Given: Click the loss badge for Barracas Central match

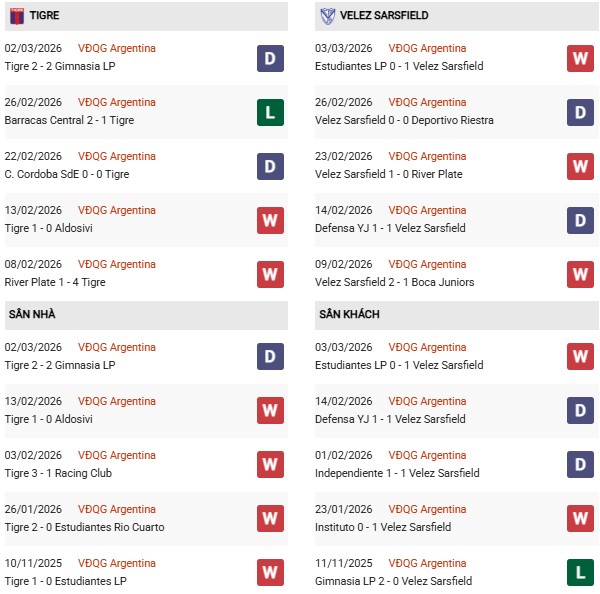Looking at the screenshot, I should pyautogui.click(x=270, y=112).
